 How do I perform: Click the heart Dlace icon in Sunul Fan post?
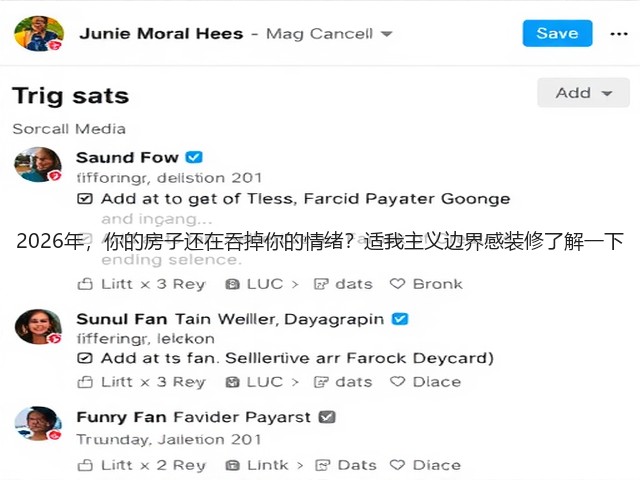pos(397,382)
